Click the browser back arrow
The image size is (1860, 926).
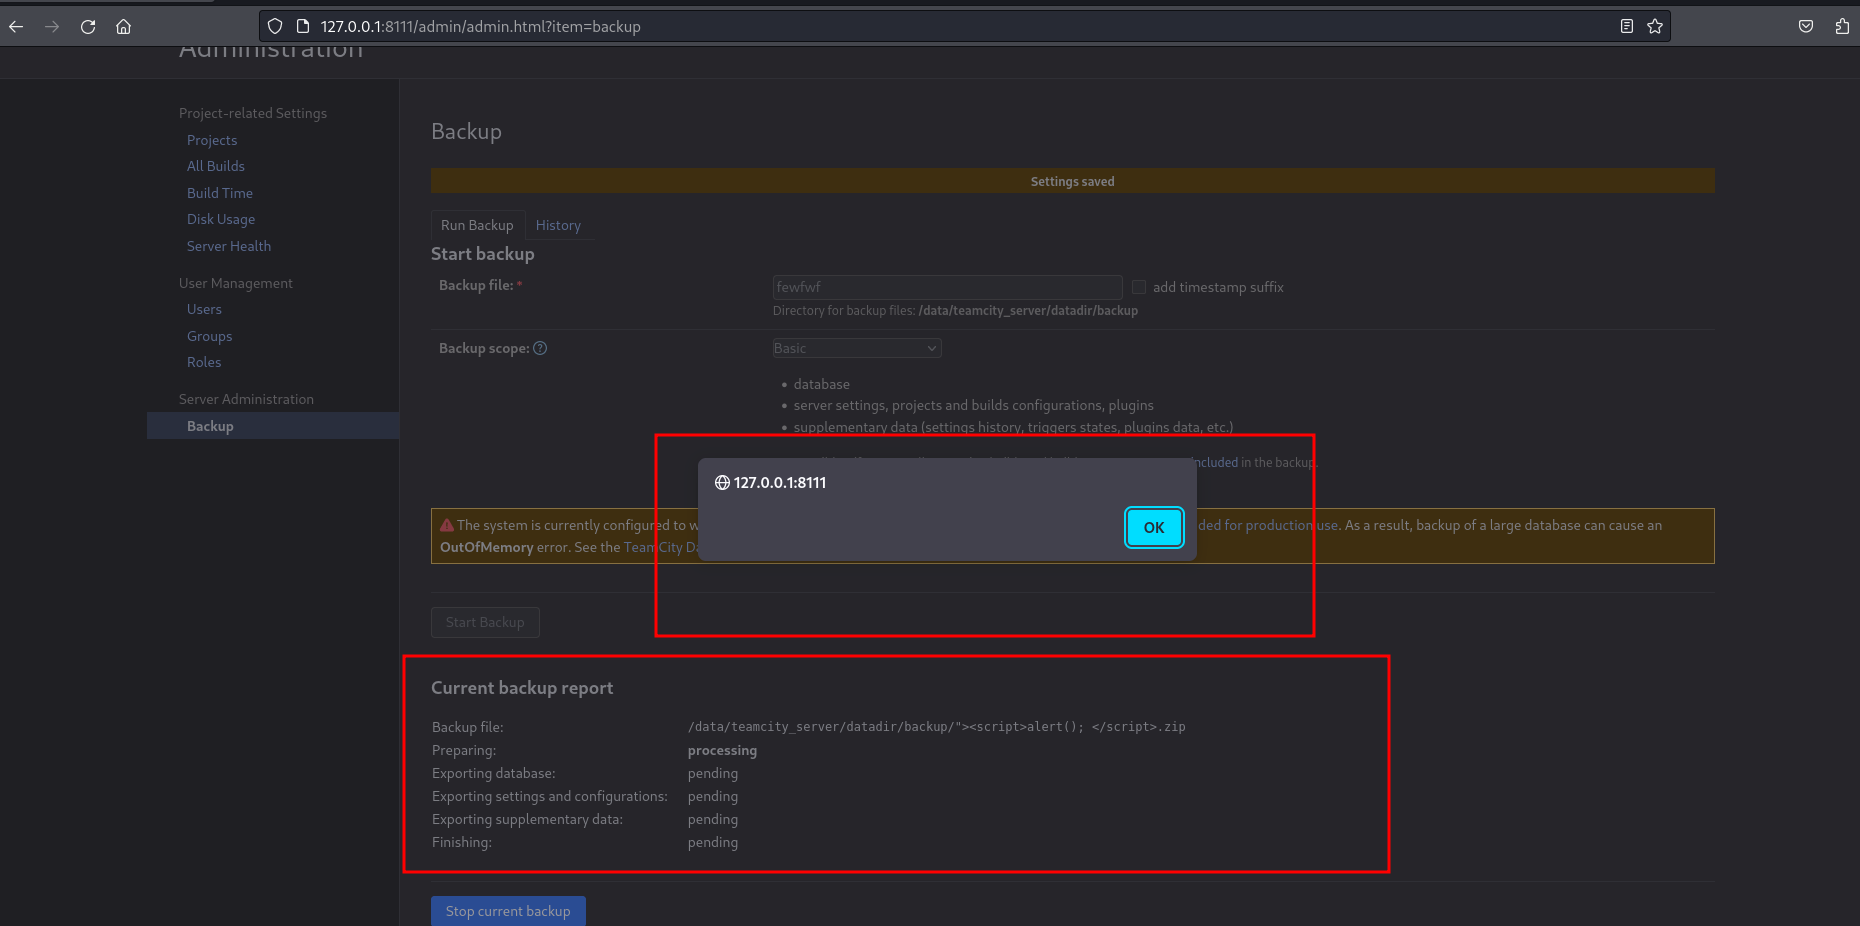coord(16,27)
